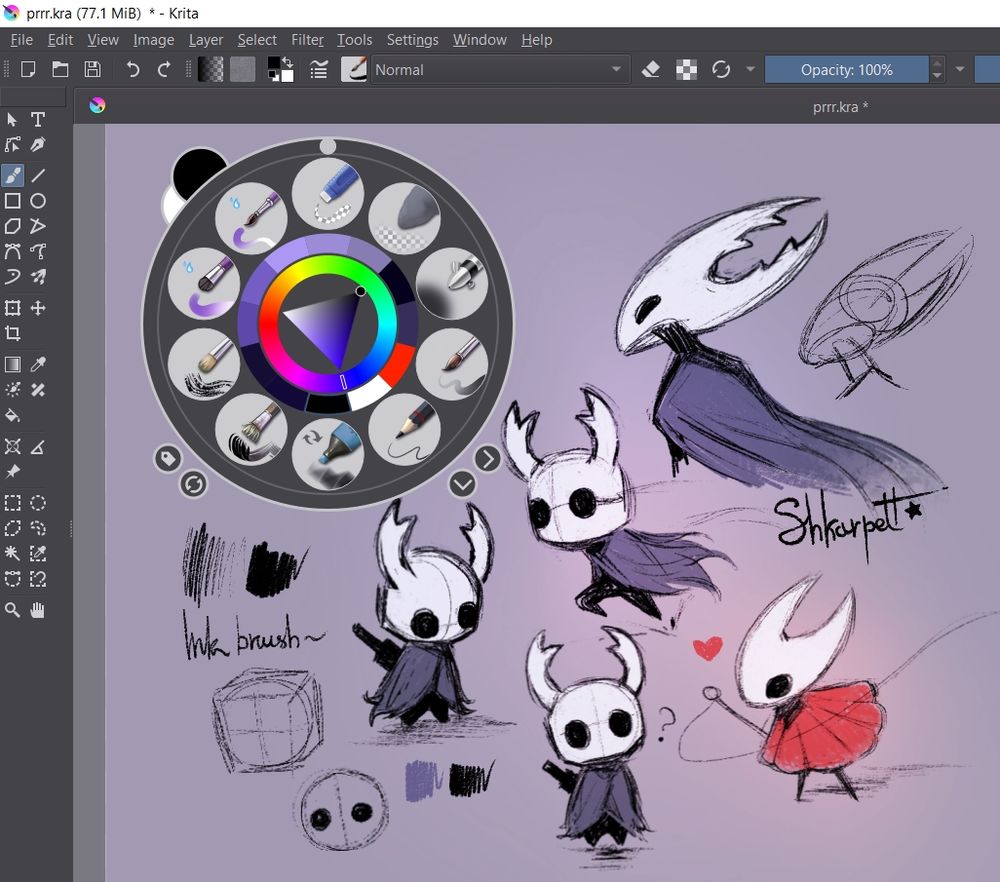Open the Edit menu

61,40
